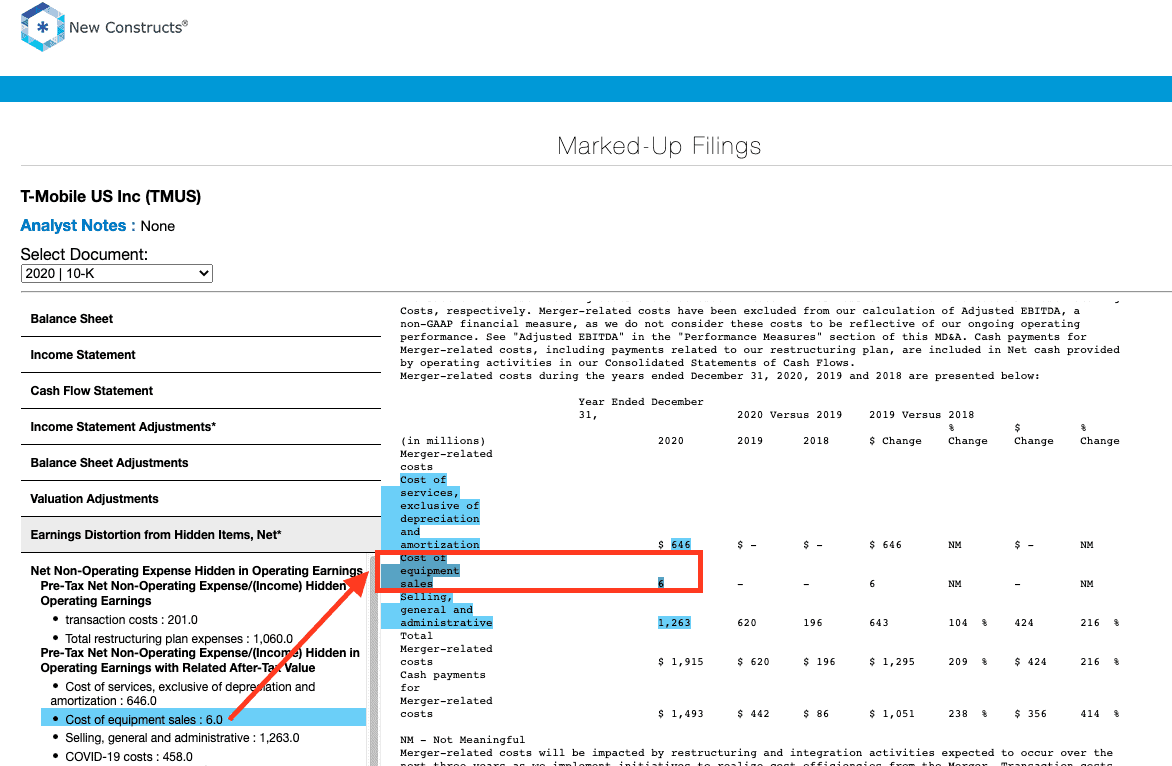Click the 2019 Versus 2018 column header
The width and height of the screenshot is (1172, 766).
coord(922,415)
